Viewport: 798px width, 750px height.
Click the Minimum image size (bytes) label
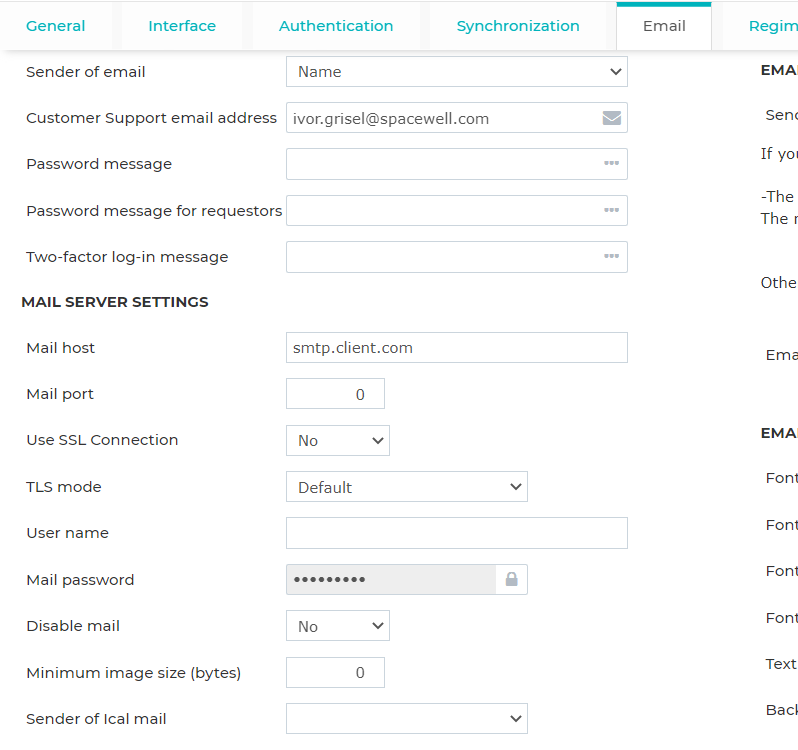(133, 673)
